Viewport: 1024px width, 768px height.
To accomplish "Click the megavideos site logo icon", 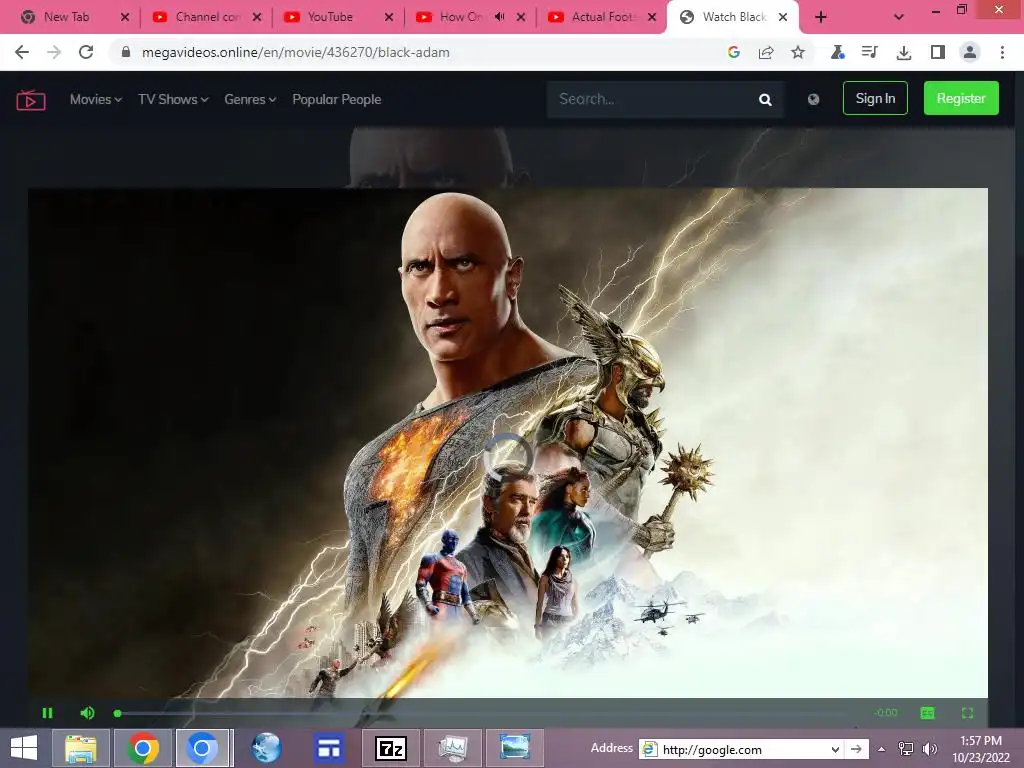I will pyautogui.click(x=31, y=100).
